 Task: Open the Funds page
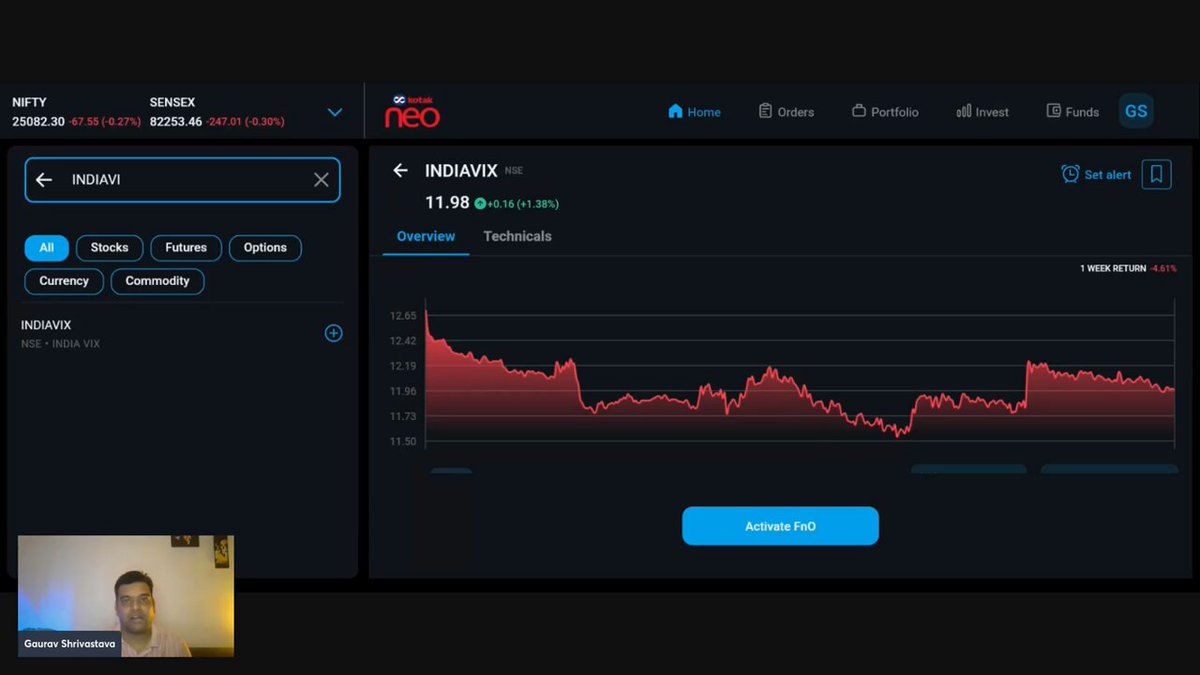pos(1072,112)
